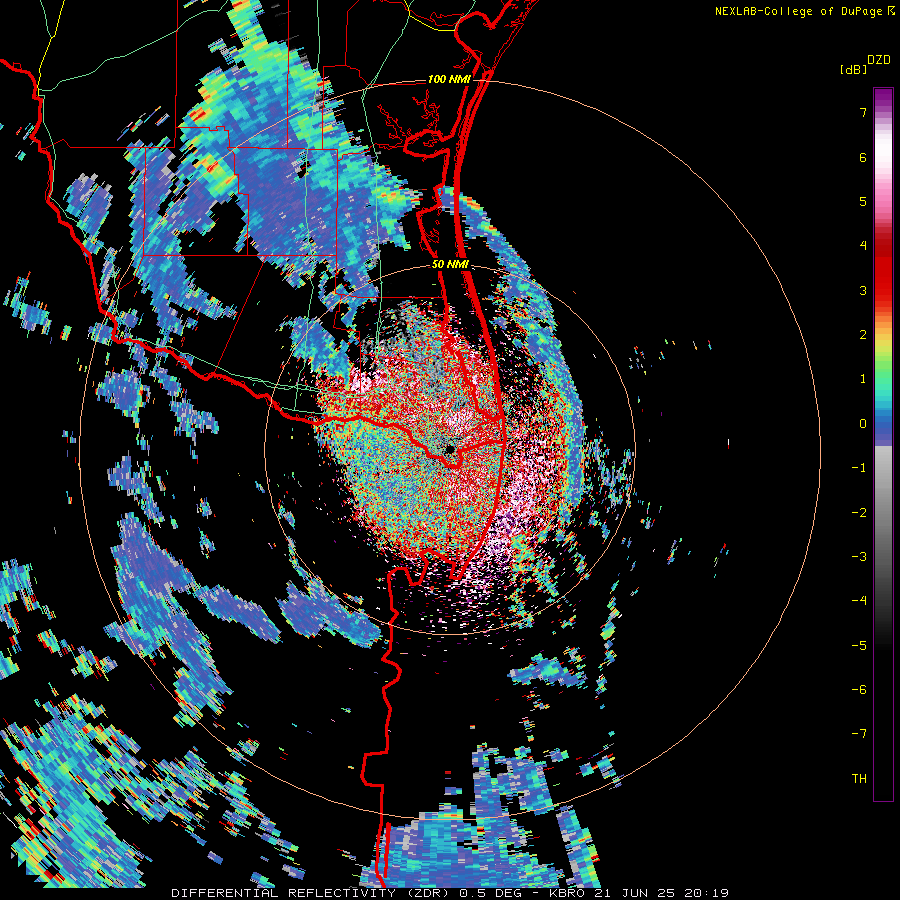
Task: Select the 2 dB scale value
Action: coord(863,335)
